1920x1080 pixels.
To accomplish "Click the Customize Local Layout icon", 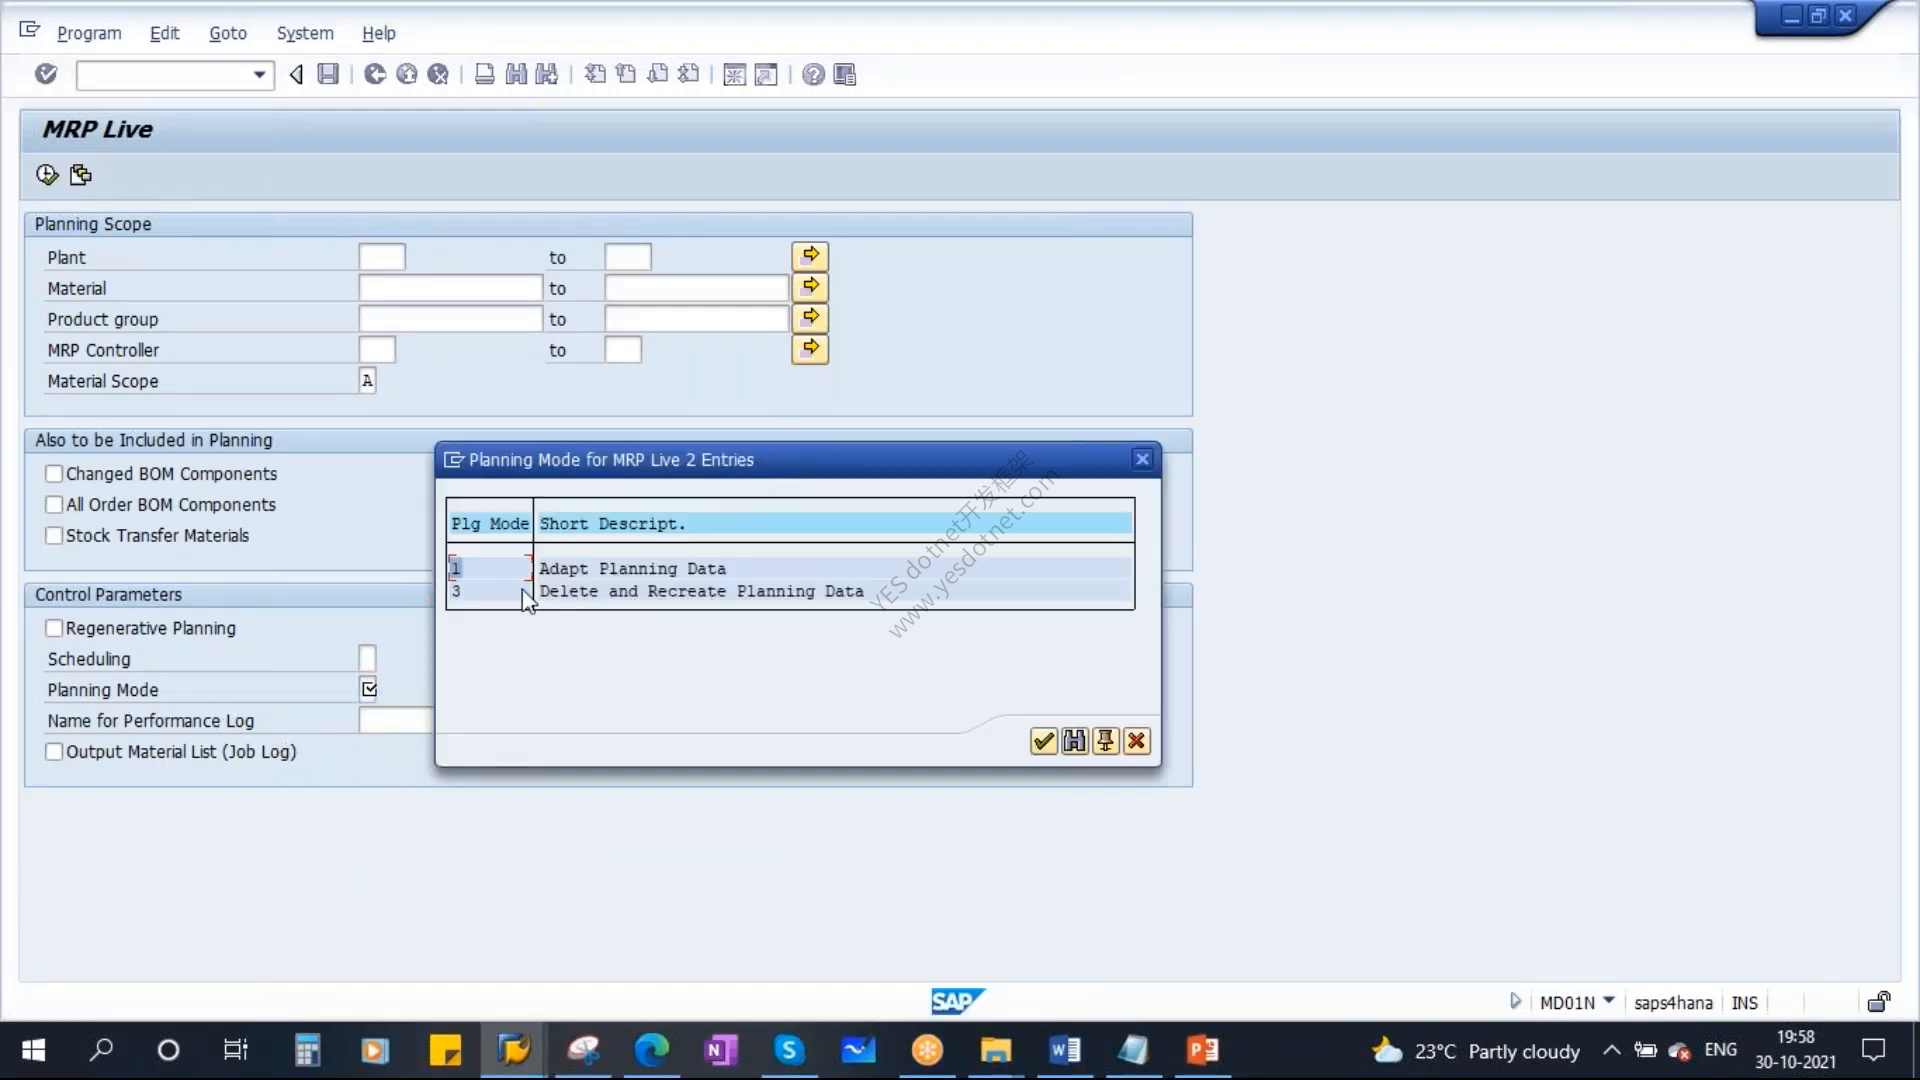I will pyautogui.click(x=845, y=75).
